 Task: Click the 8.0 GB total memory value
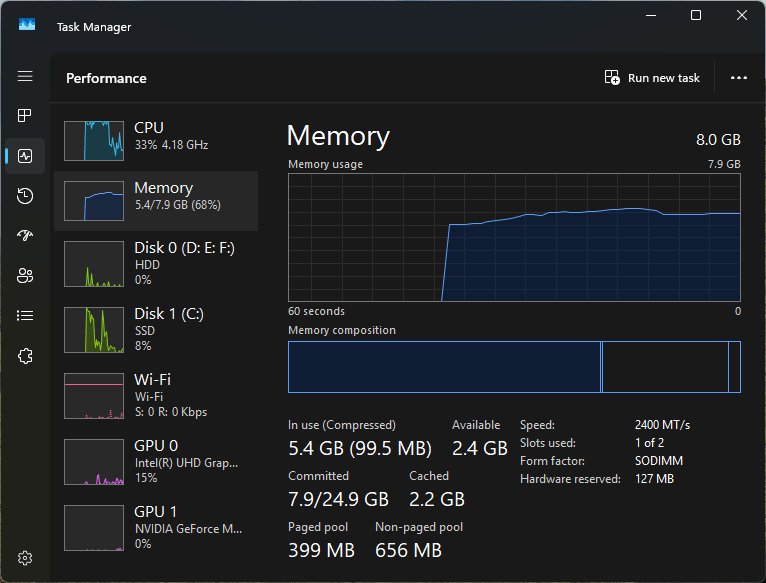tap(718, 140)
